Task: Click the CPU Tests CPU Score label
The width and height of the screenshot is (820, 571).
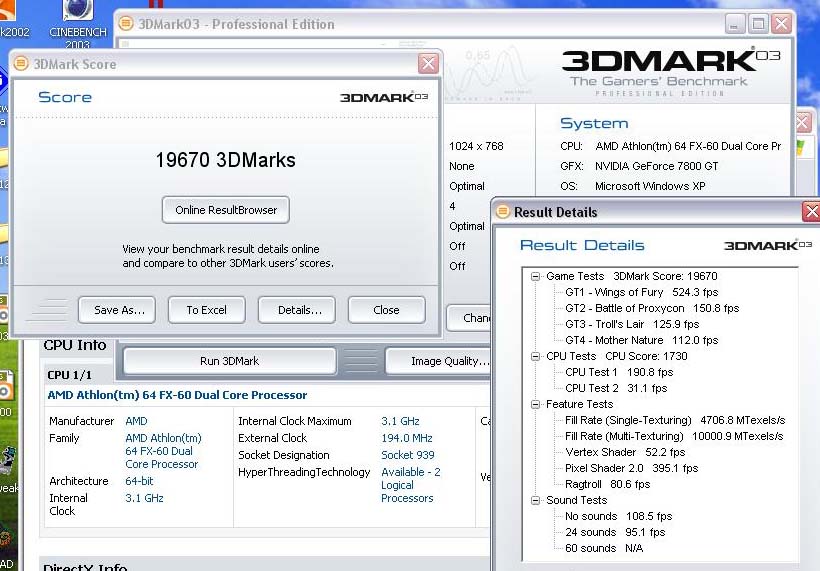Action: (617, 356)
